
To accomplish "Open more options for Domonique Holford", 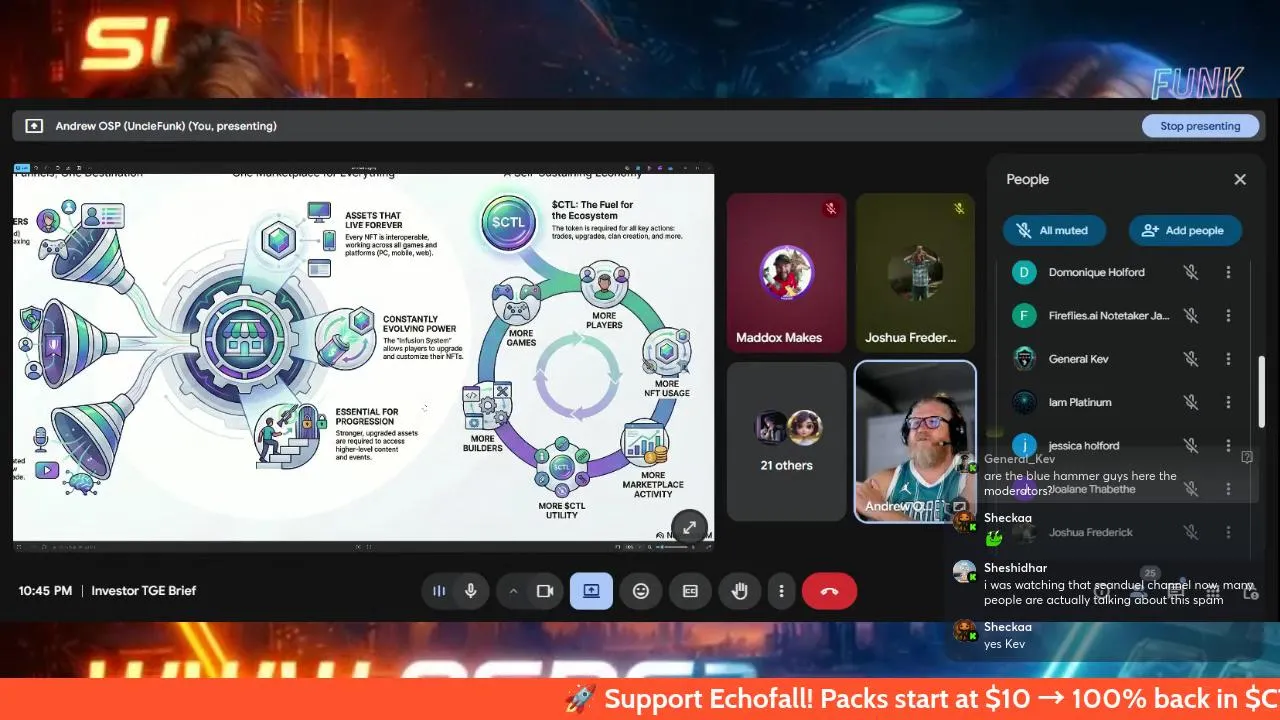I will click(x=1228, y=272).
